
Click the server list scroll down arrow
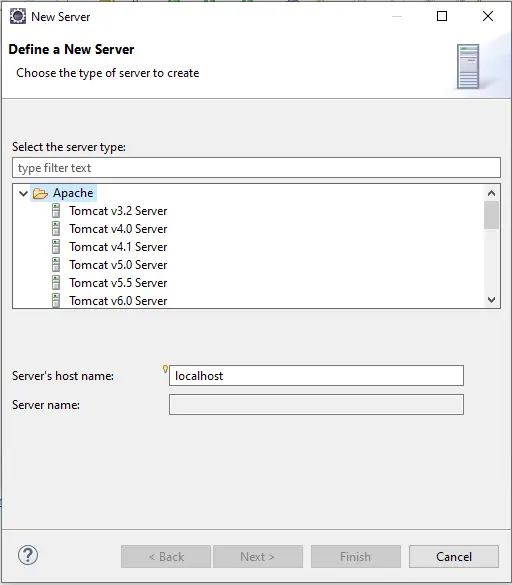tap(491, 300)
